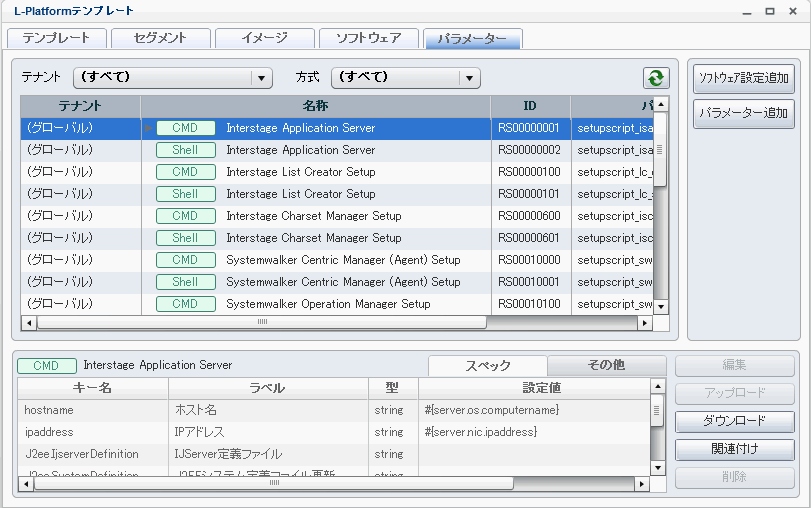Click value #{server.nic.ipaddress}
Screen dimensions: 811x508
tap(481, 432)
